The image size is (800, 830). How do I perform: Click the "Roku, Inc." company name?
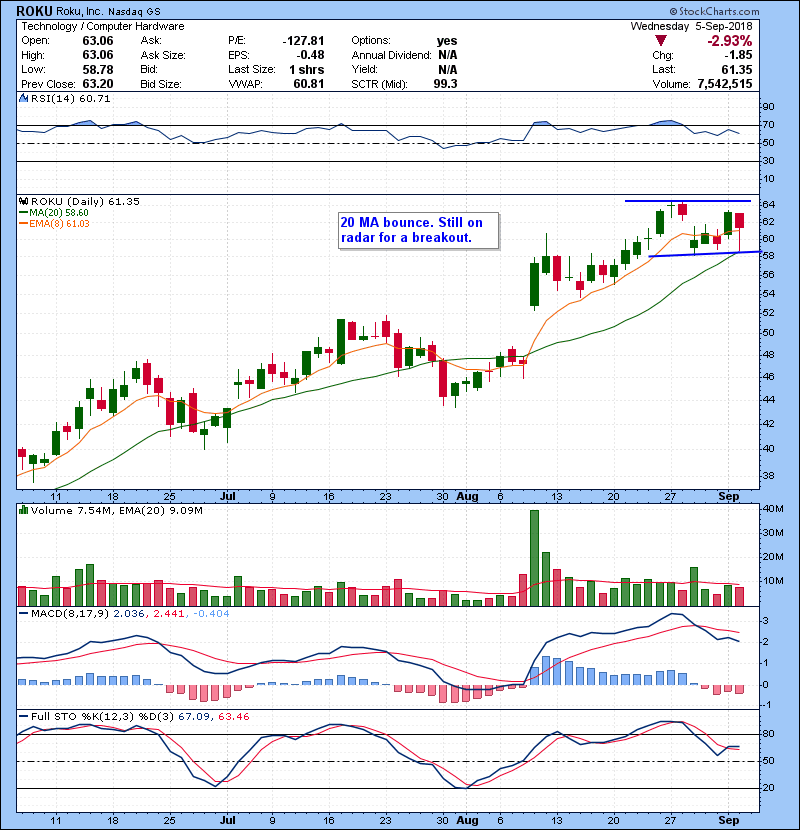79,11
